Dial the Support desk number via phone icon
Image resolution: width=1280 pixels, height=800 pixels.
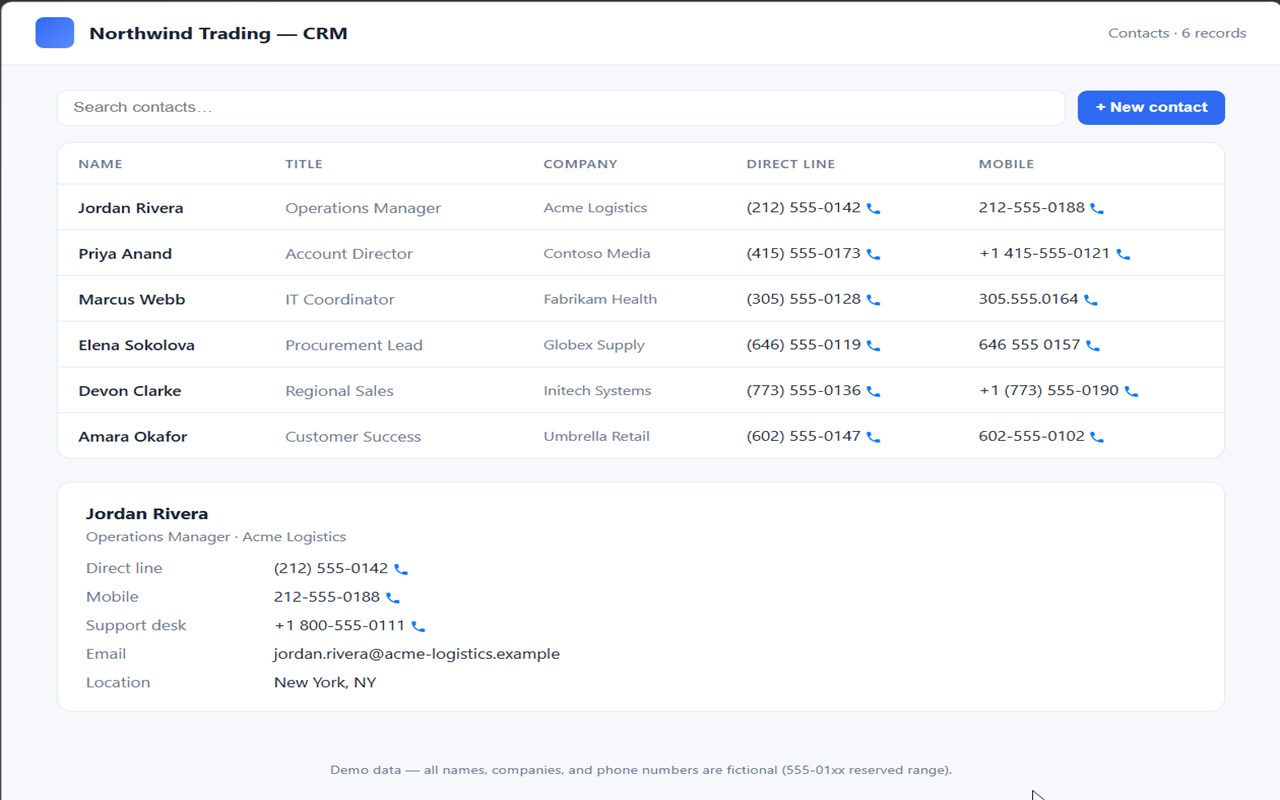[418, 627]
